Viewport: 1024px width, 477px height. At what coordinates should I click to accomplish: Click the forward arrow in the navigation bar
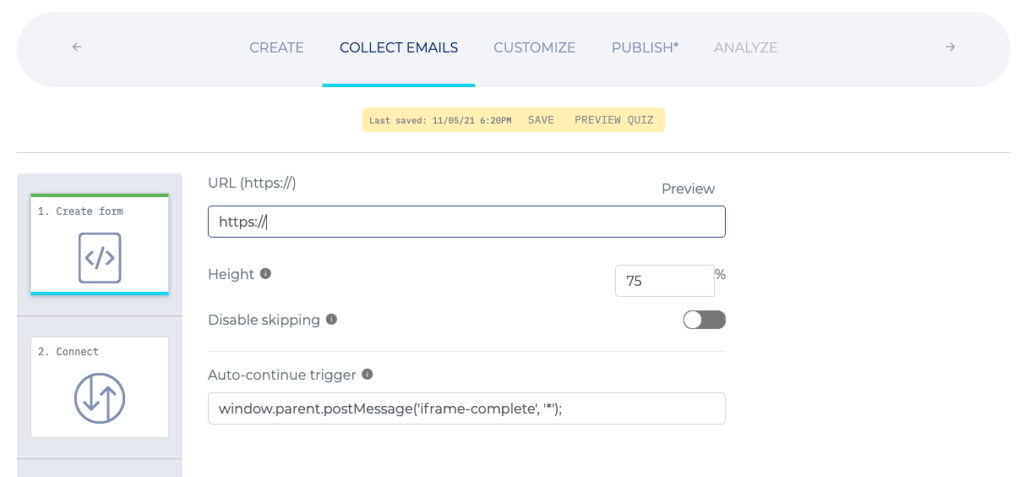click(950, 47)
